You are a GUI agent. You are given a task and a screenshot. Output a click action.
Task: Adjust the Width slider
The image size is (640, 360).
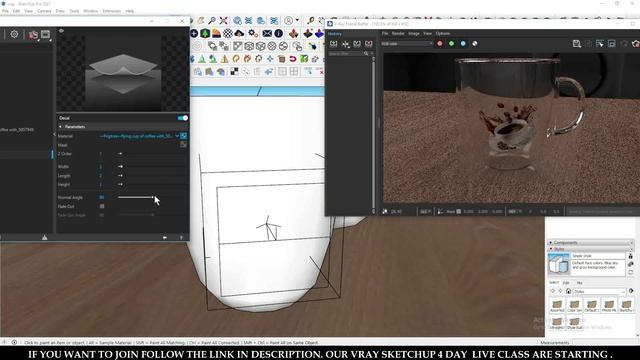pyautogui.click(x=120, y=167)
